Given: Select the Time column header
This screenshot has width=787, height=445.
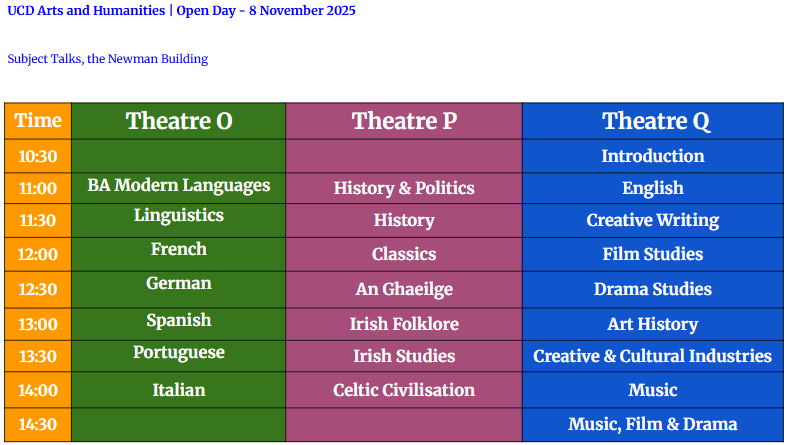Looking at the screenshot, I should coord(38,121).
